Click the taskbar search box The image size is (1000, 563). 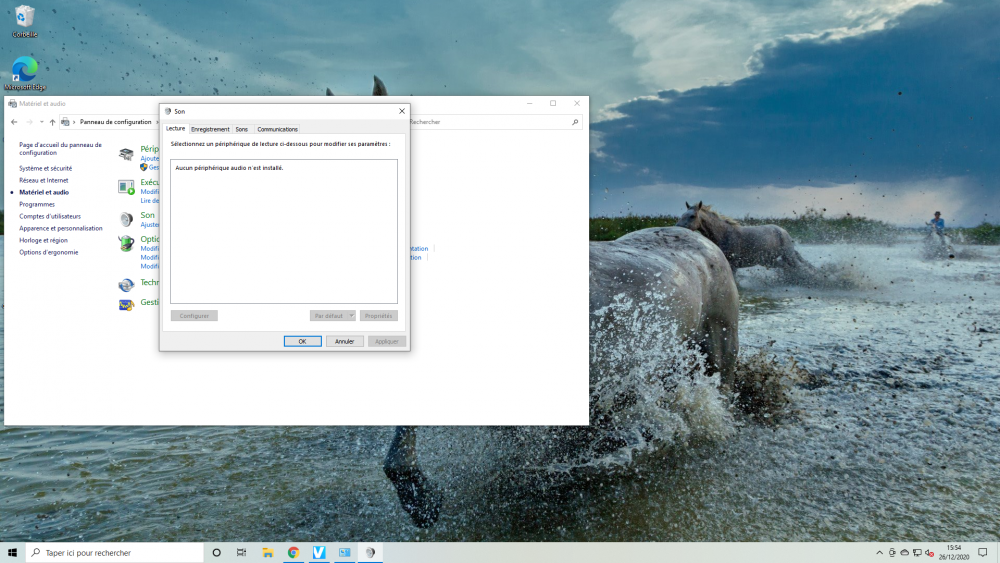[x=115, y=552]
